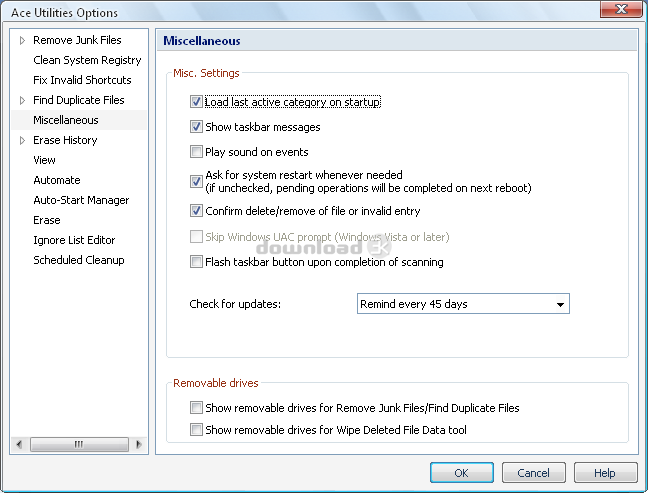
Task: Uncheck Confirm delete/remove of file
Action: point(196,211)
